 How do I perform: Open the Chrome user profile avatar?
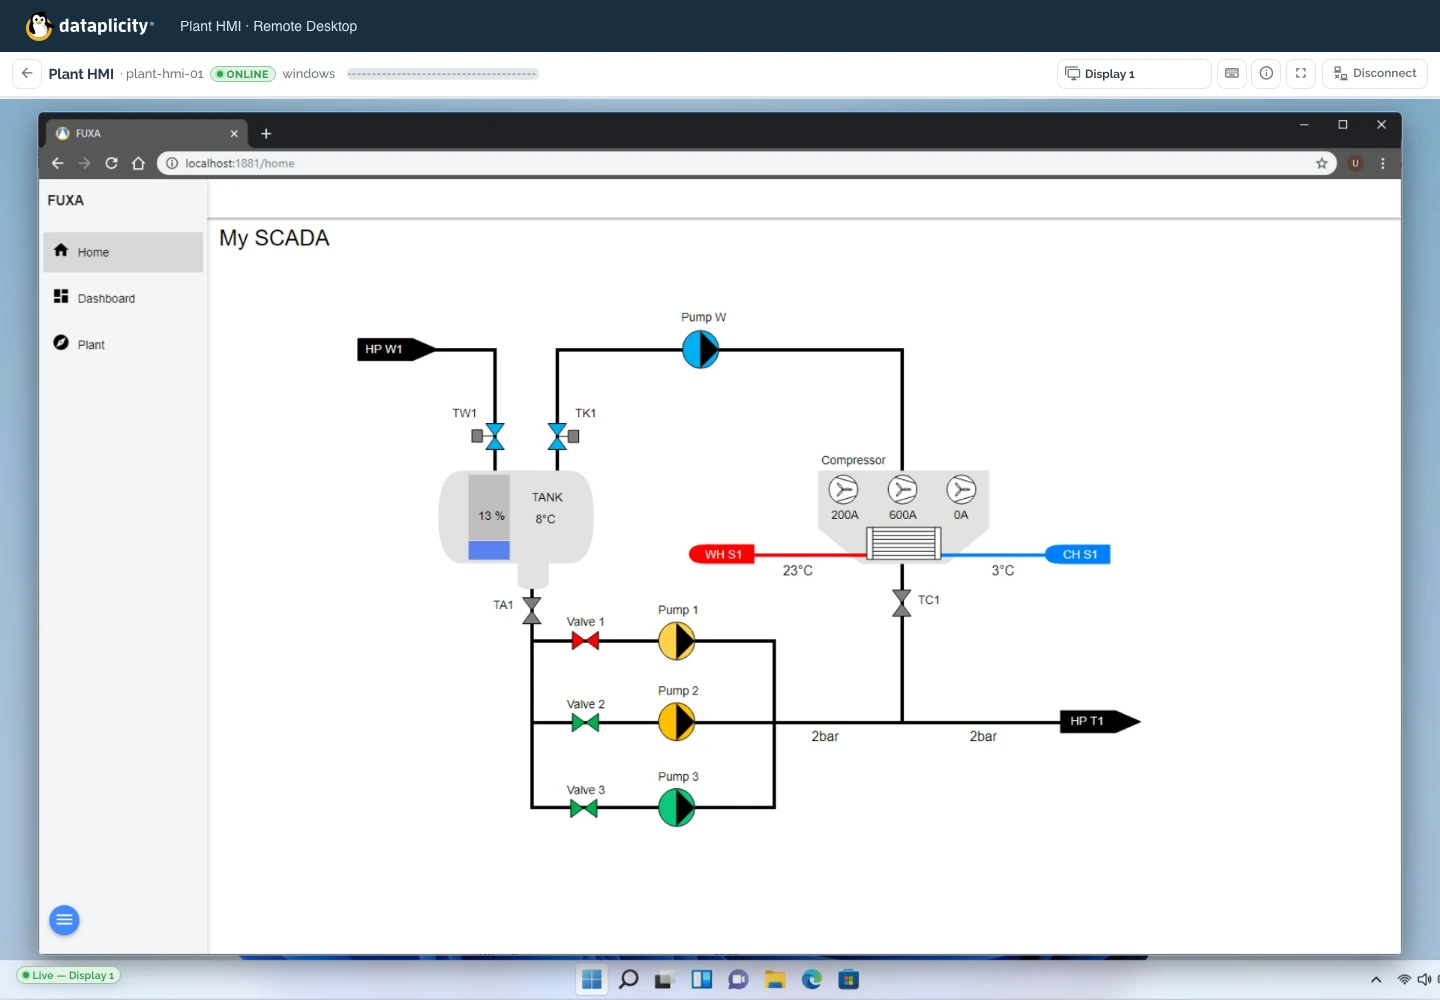coord(1356,163)
